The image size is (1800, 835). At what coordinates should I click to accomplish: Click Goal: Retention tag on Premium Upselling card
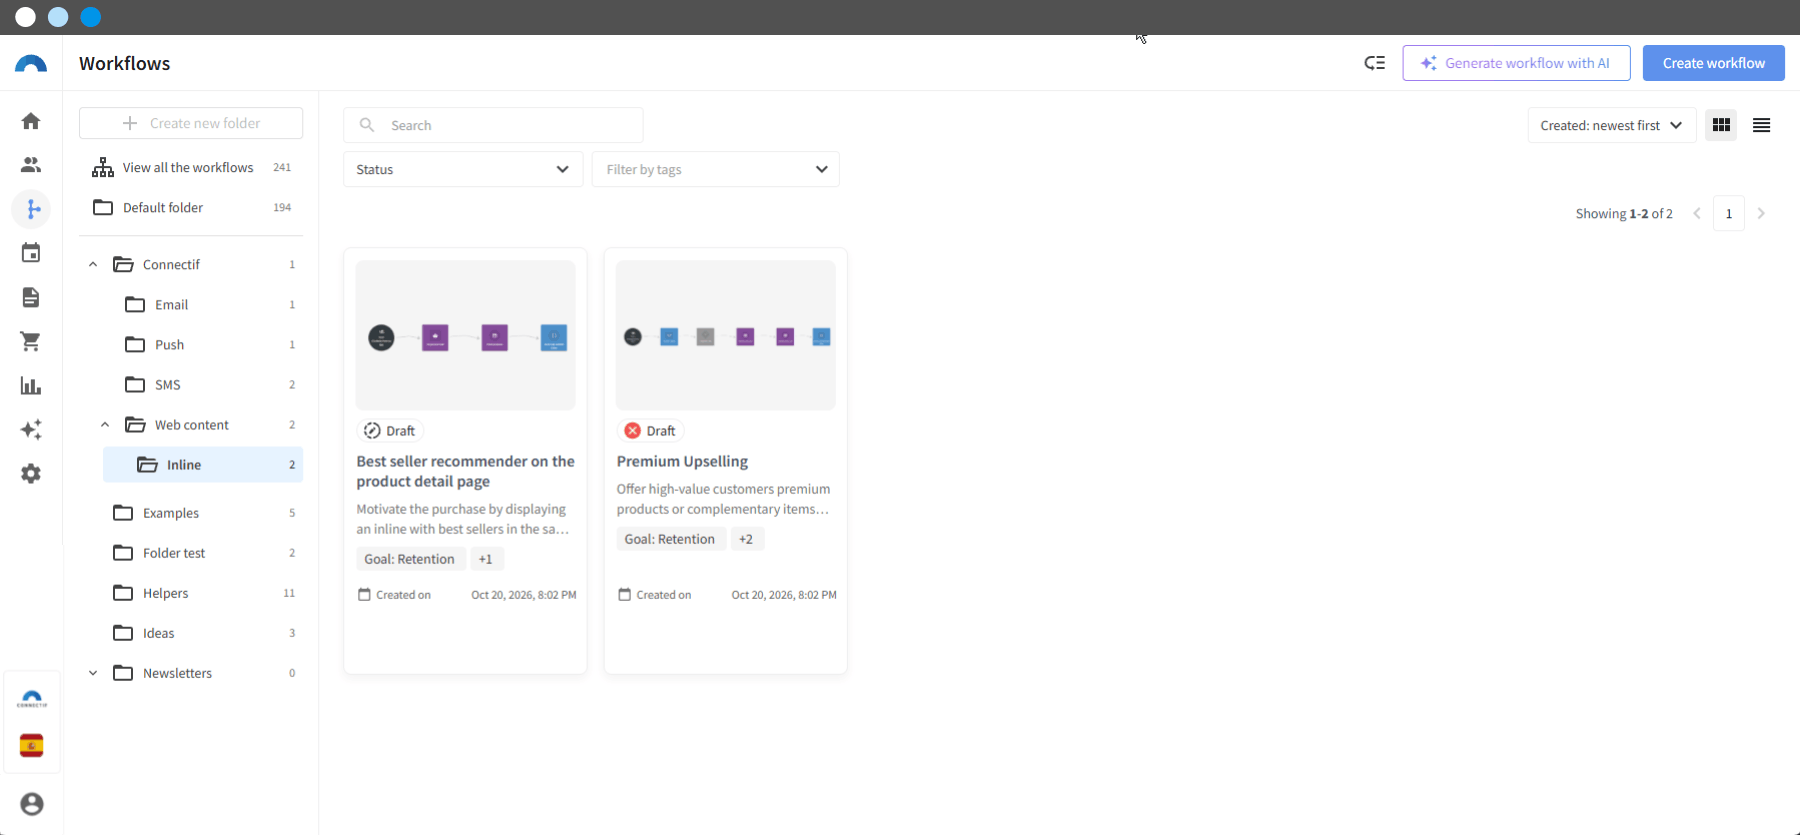(670, 539)
